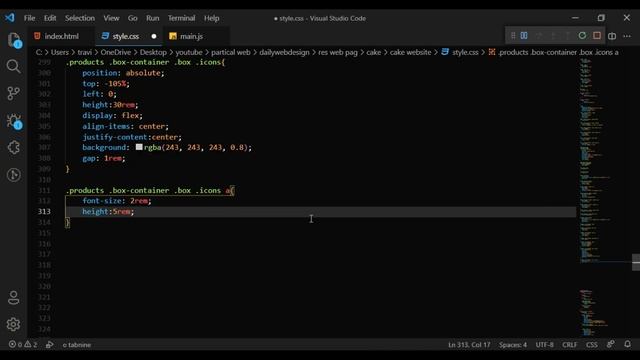Screen dimensions: 640x360
Task: Expand the cake website breadcrumb segment
Action: [410, 52]
